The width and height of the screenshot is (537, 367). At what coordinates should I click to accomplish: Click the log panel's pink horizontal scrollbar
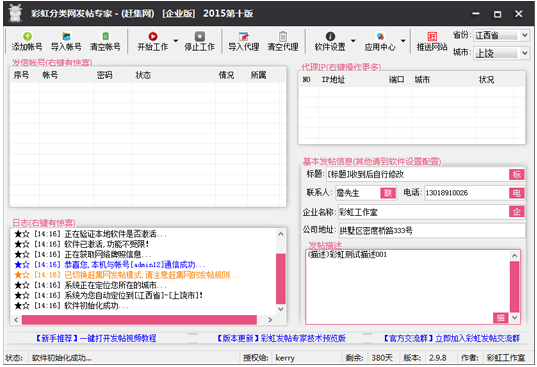tap(139, 320)
